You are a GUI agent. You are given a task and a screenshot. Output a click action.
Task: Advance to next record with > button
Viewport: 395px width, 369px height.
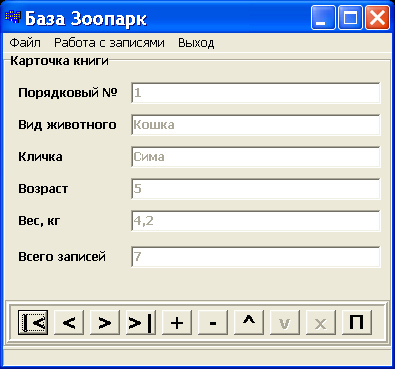coord(105,322)
